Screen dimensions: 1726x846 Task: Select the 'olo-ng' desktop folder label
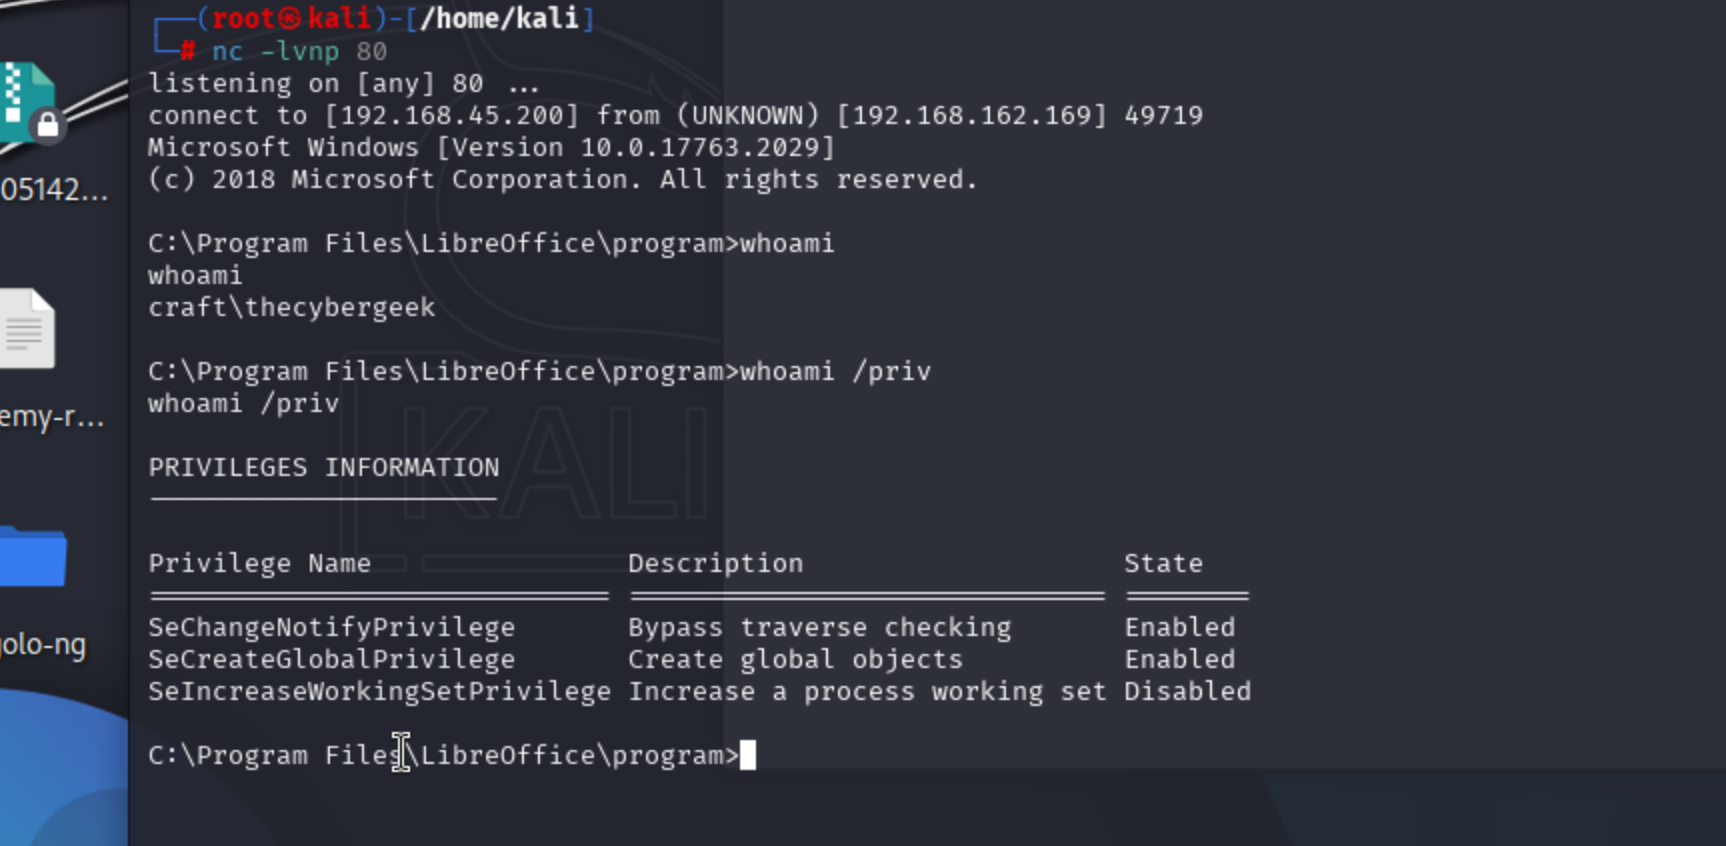43,645
